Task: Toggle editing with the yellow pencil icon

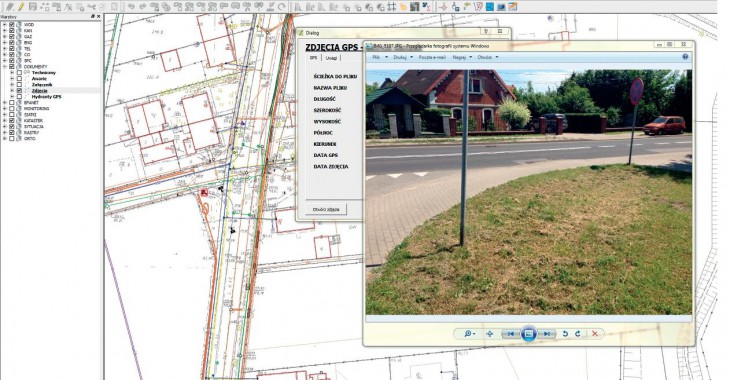Action: click(x=21, y=7)
